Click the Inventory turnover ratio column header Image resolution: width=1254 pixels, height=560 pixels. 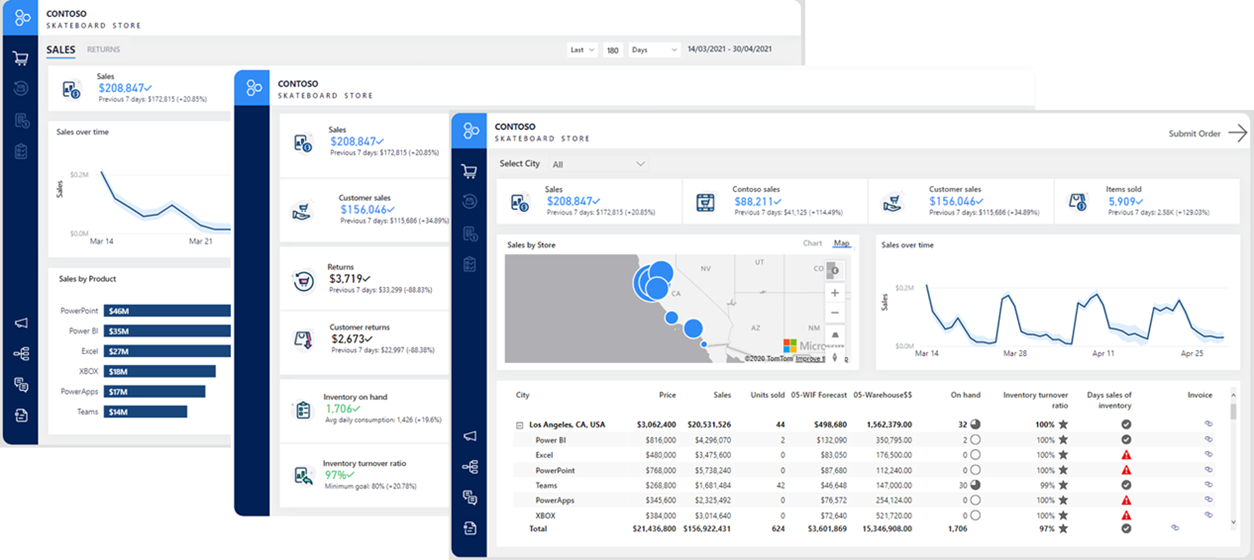tap(1034, 400)
